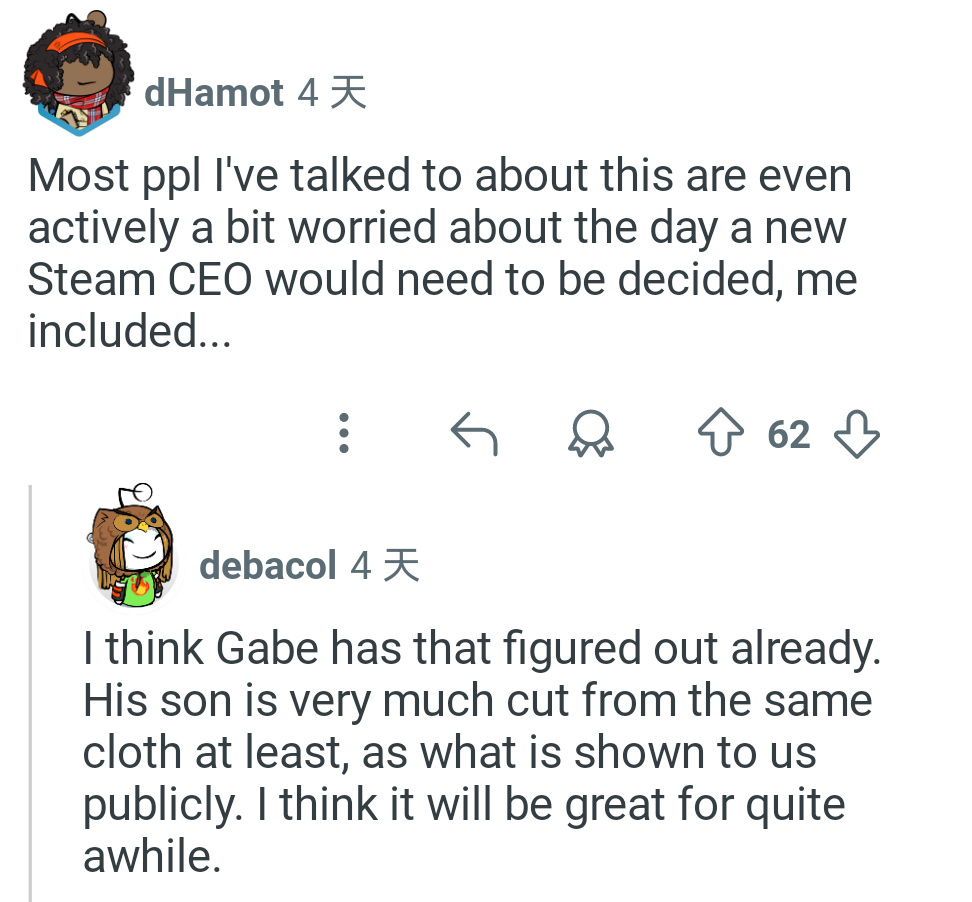Open the three-dot more options menu
Screen dimensions: 972x902
[343, 435]
